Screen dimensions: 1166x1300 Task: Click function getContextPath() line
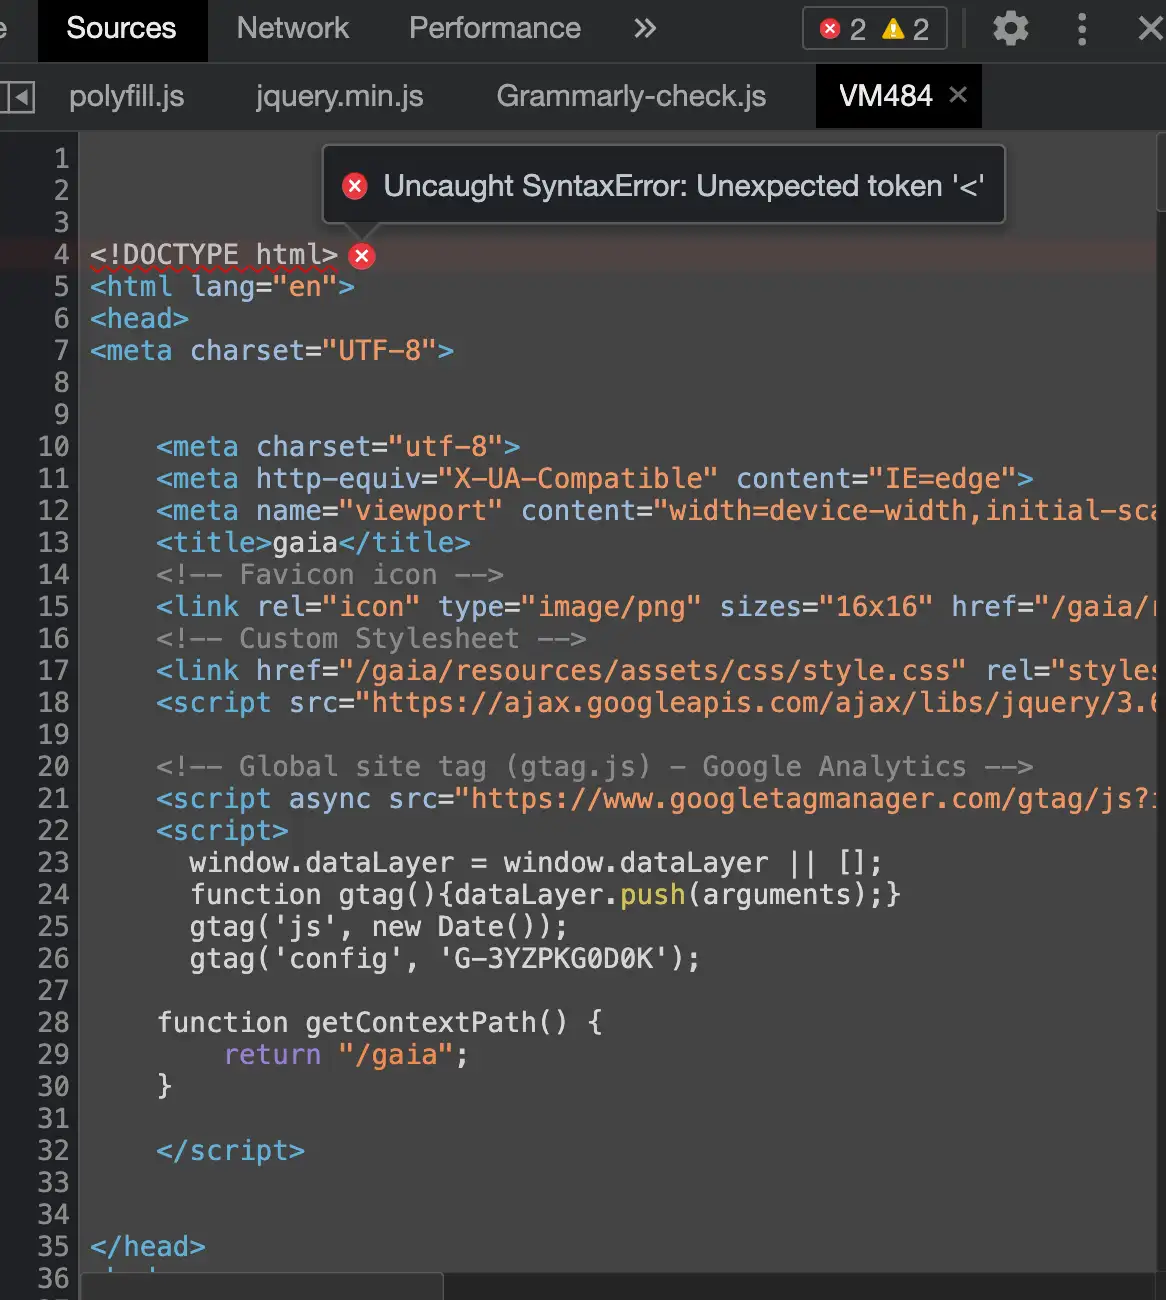(380, 1023)
